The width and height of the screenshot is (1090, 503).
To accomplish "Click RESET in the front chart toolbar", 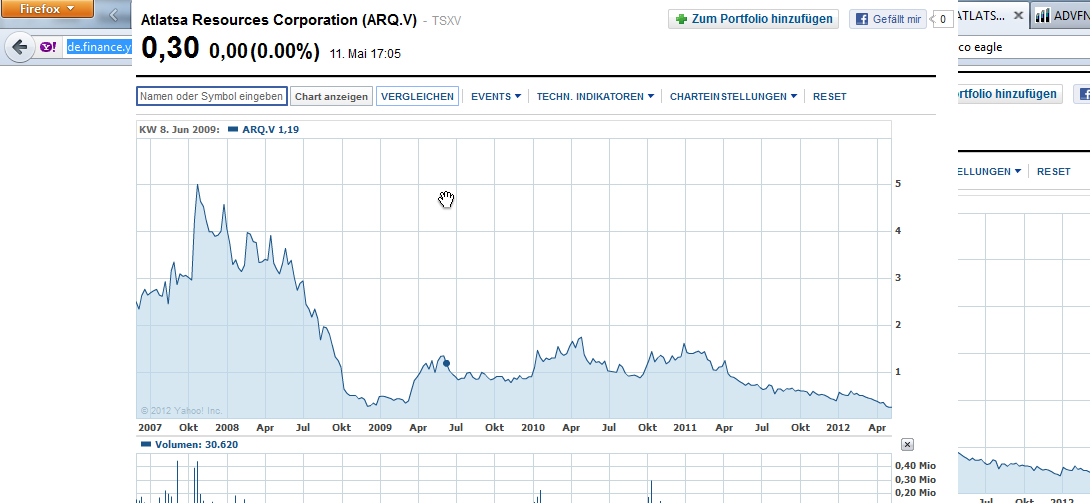I will pos(829,97).
